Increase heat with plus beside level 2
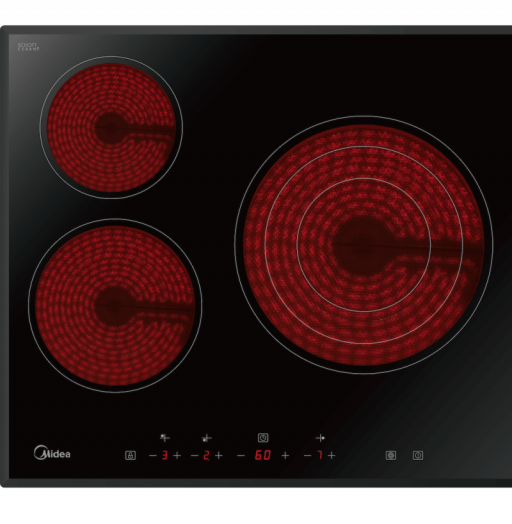 click(x=219, y=455)
